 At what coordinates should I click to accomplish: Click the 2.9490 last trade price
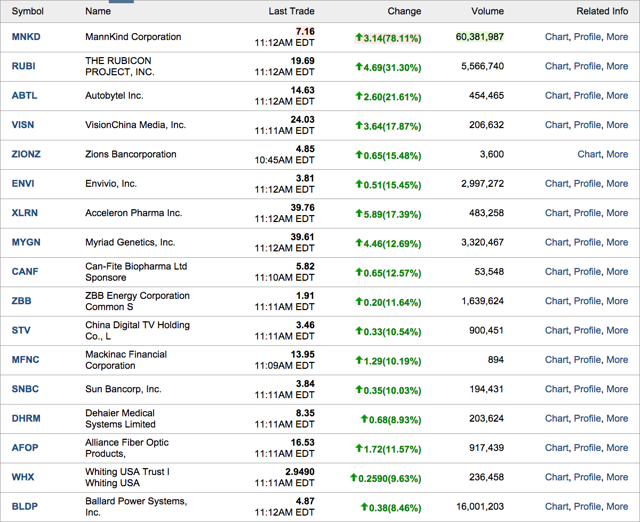pyautogui.click(x=300, y=472)
